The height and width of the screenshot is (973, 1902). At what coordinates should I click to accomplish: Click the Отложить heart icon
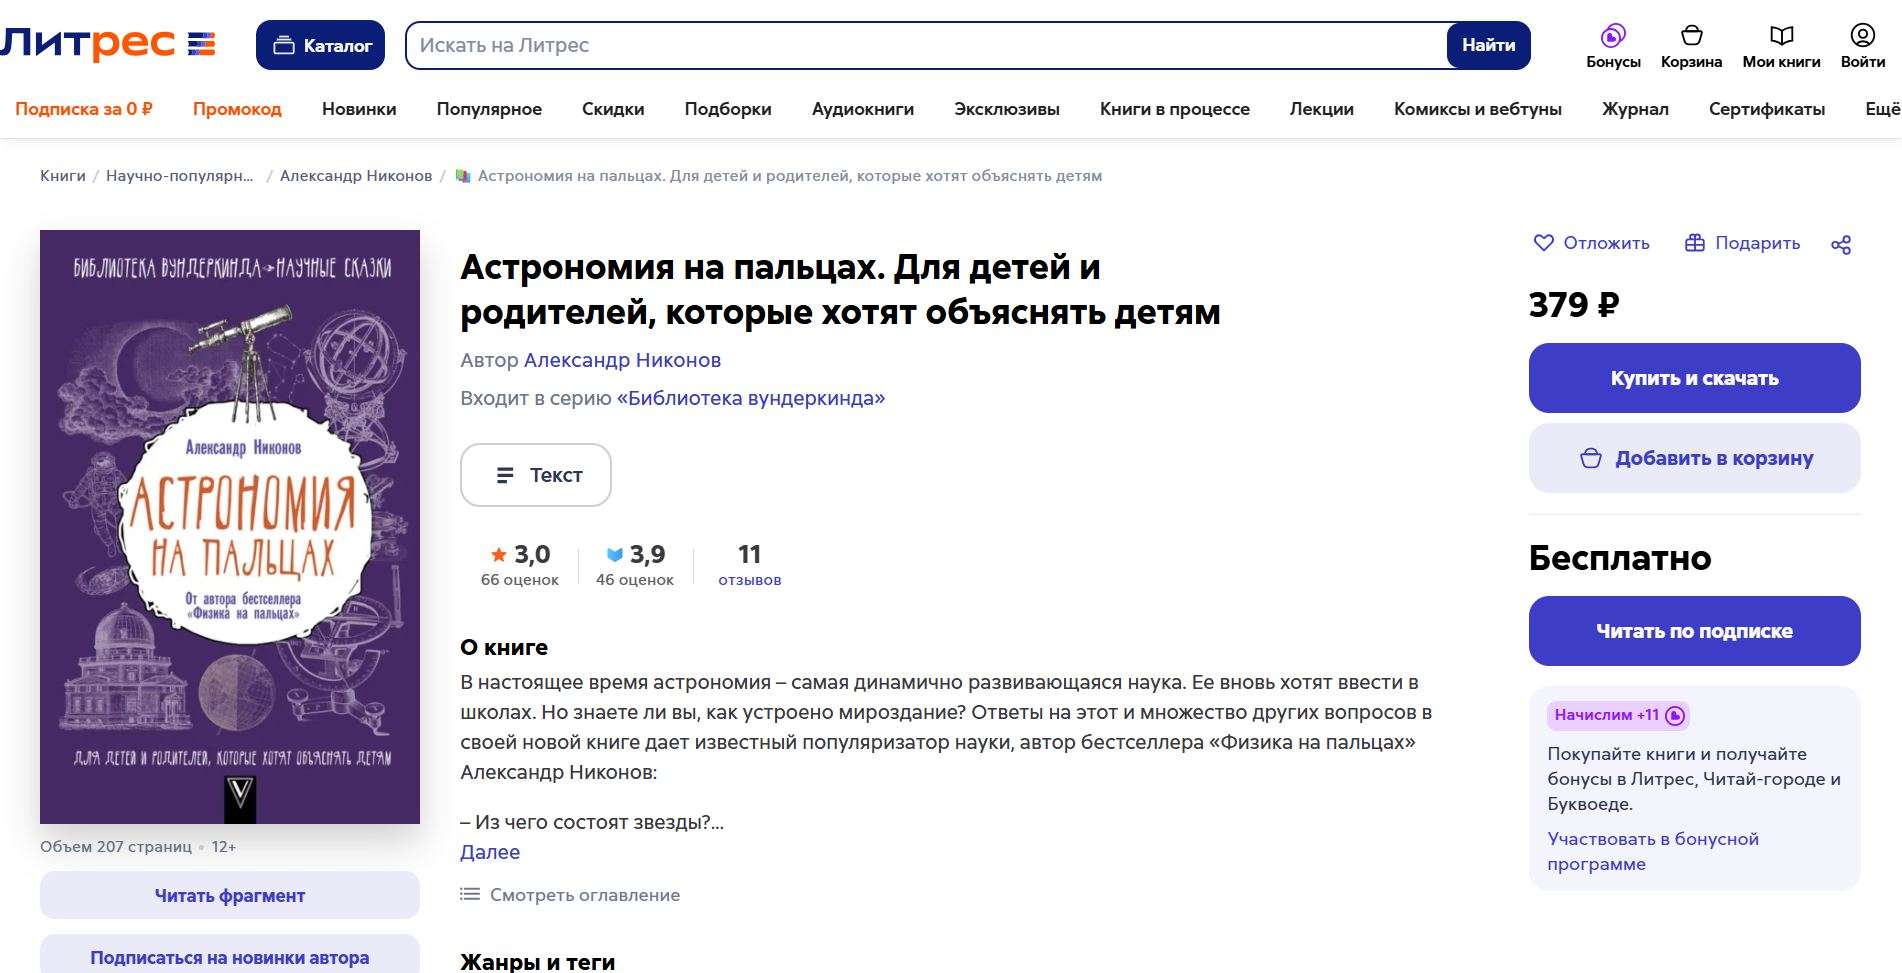click(x=1544, y=243)
